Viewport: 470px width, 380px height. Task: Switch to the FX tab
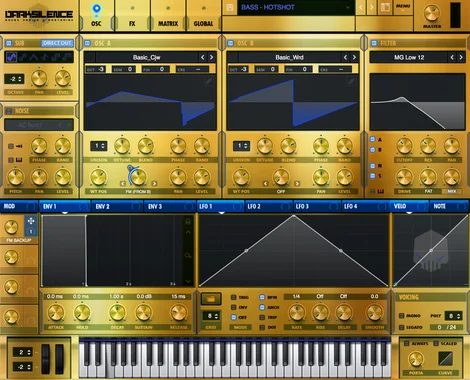click(132, 15)
